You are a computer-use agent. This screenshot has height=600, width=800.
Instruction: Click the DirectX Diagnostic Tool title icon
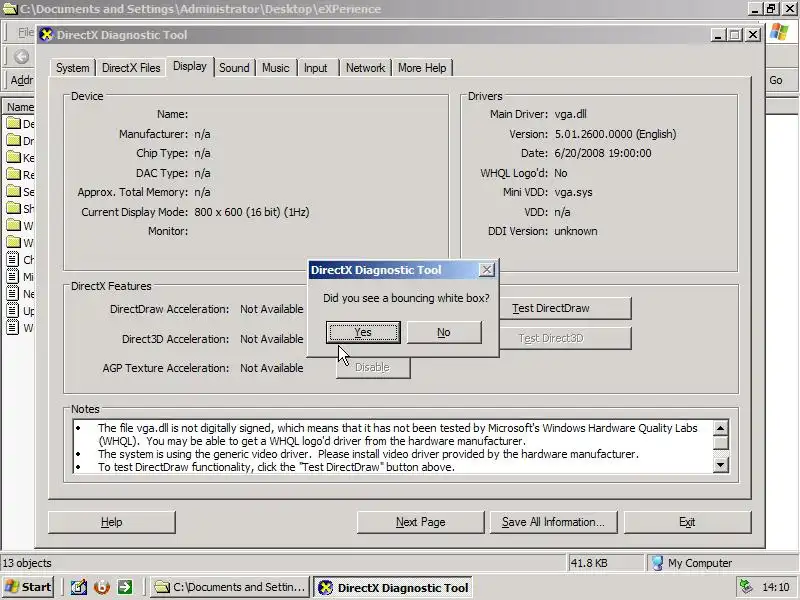(x=46, y=35)
